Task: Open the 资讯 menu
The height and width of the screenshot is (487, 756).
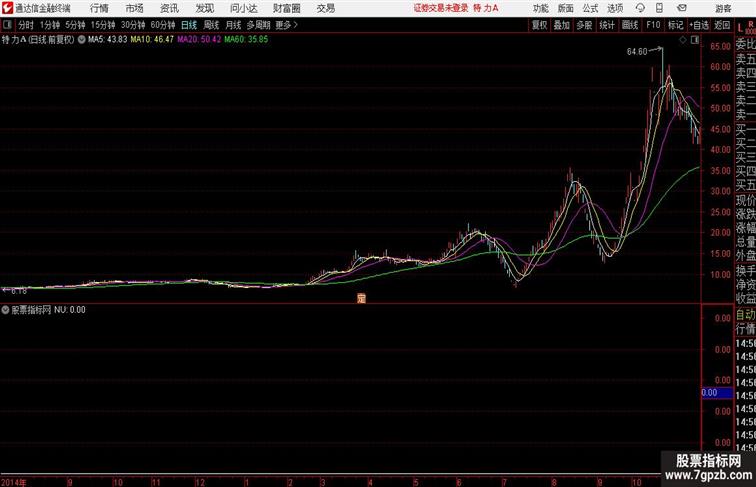Action: 169,8
